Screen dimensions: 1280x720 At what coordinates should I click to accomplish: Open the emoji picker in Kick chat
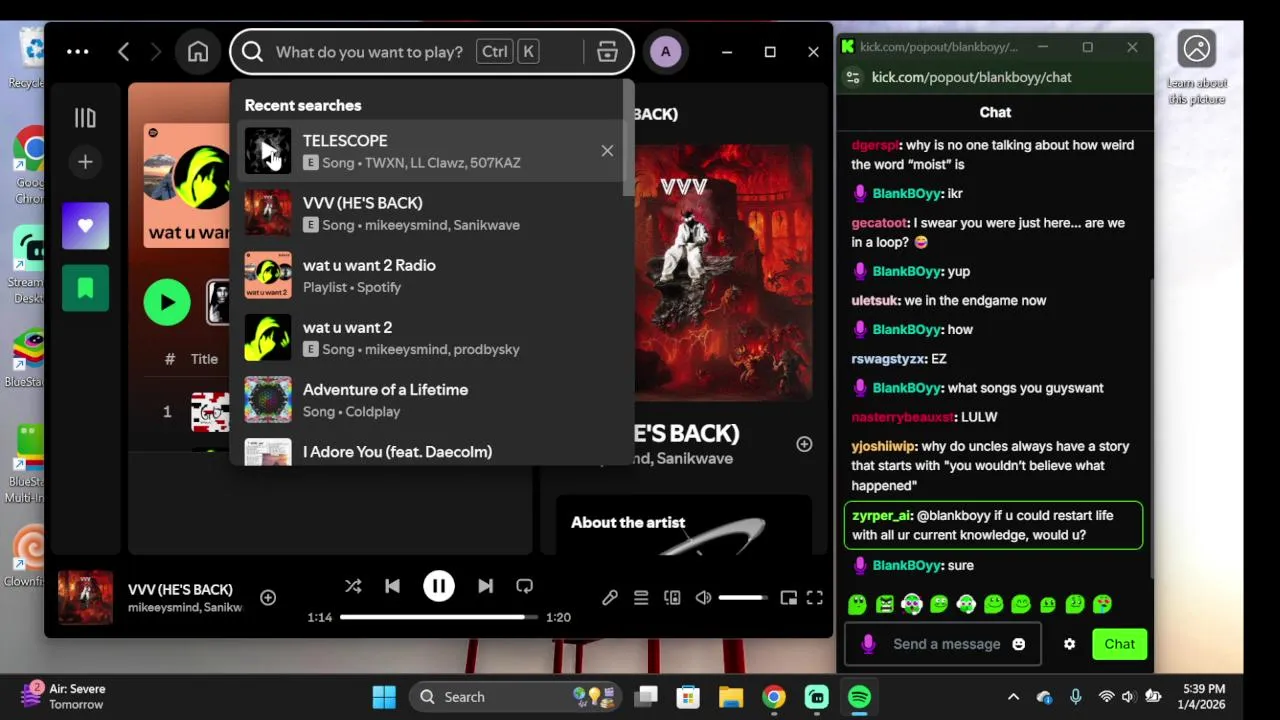pyautogui.click(x=1019, y=644)
